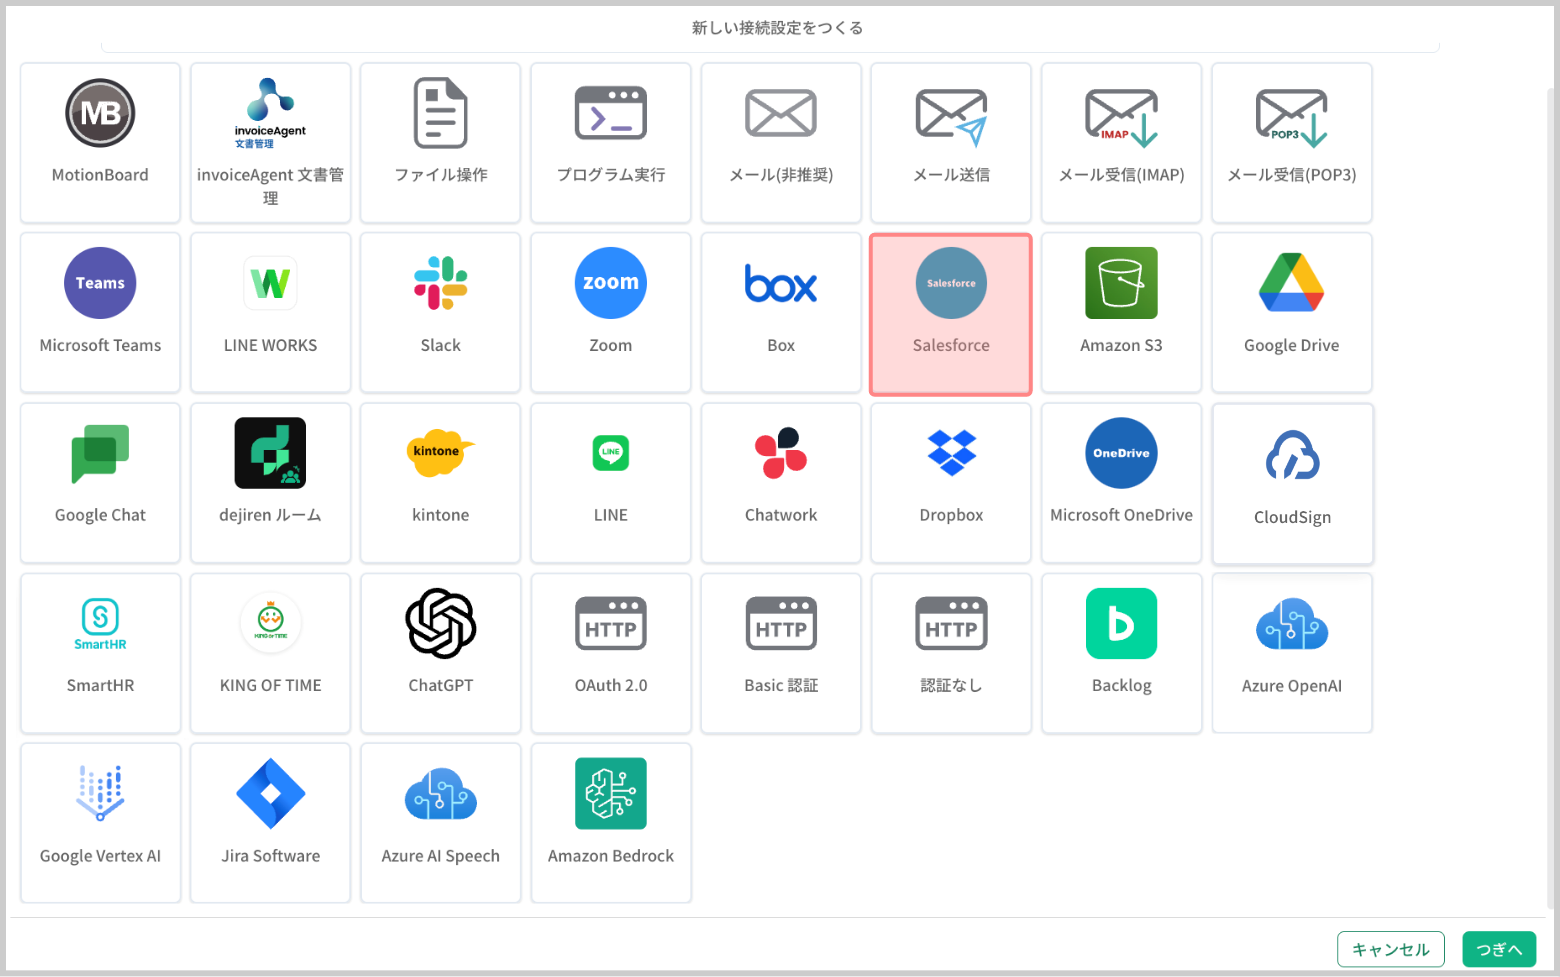Select the Microsoft OneDrive connector
This screenshot has height=977, width=1560.
coord(1121,483)
